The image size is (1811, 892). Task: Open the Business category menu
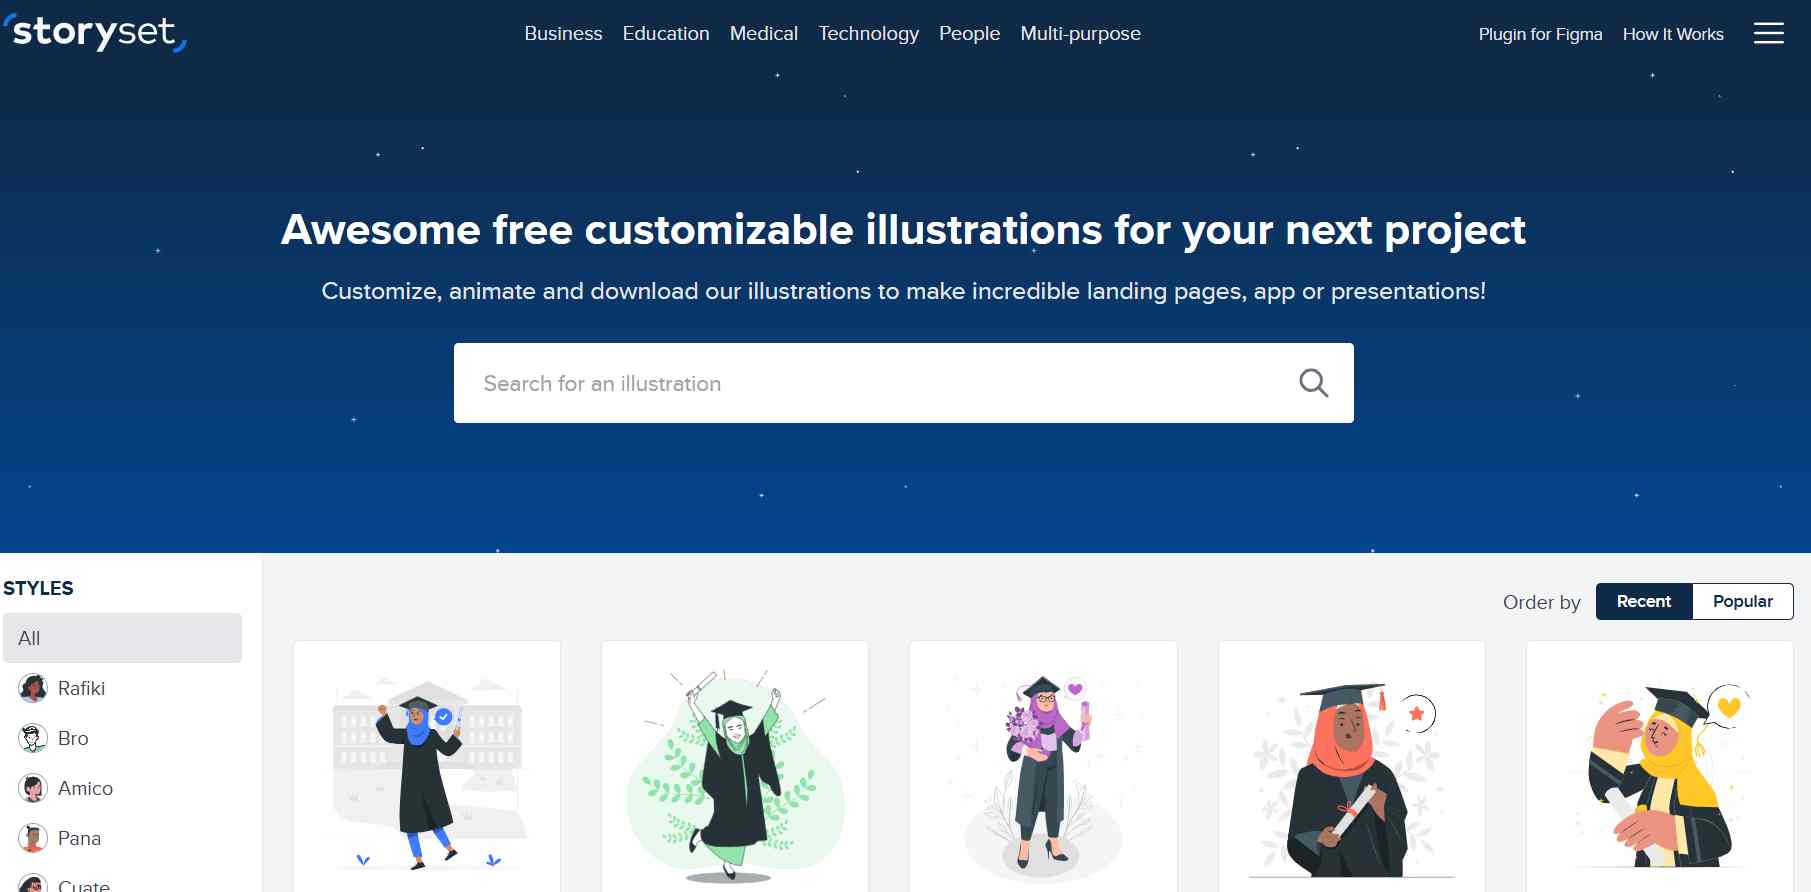tap(563, 33)
